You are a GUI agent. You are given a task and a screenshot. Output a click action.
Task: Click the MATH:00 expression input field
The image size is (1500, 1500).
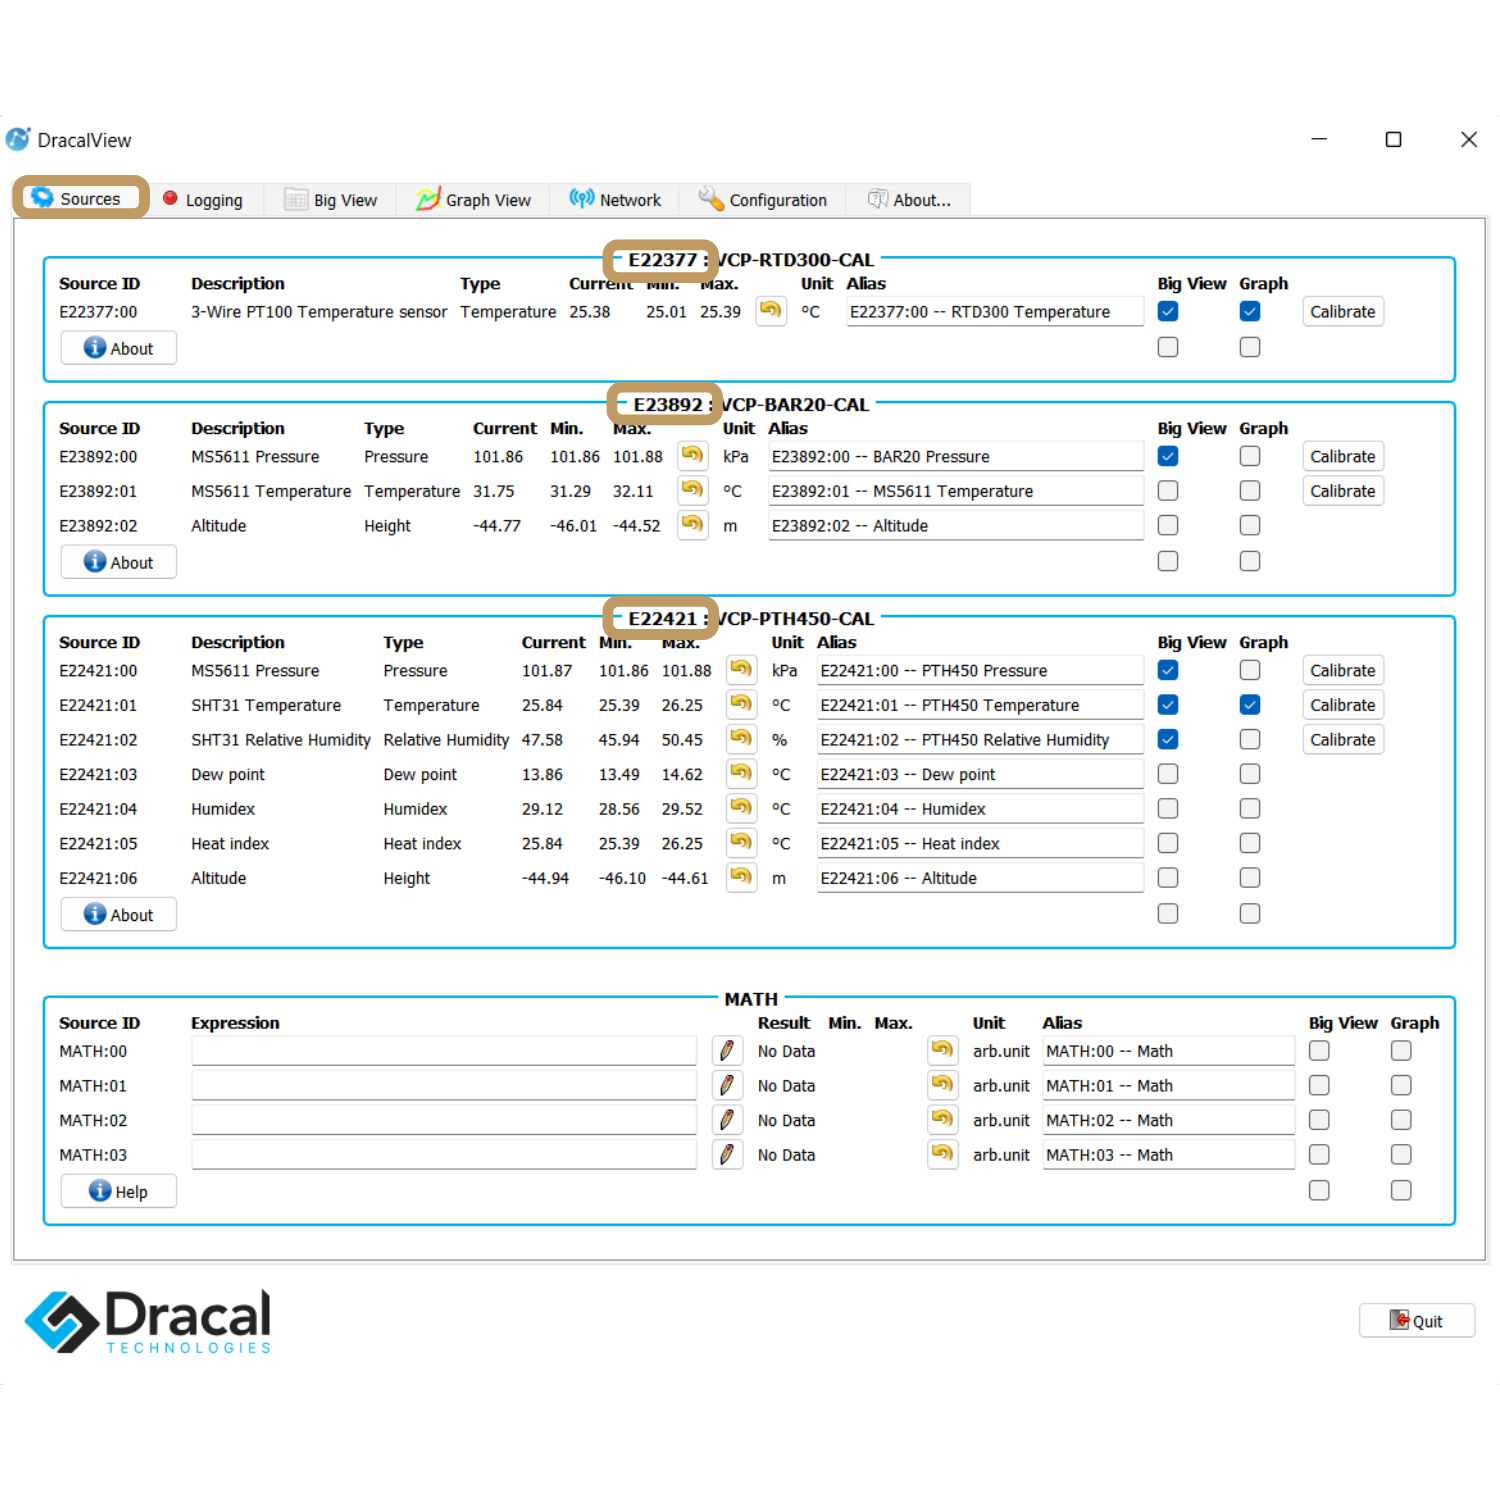click(444, 1051)
